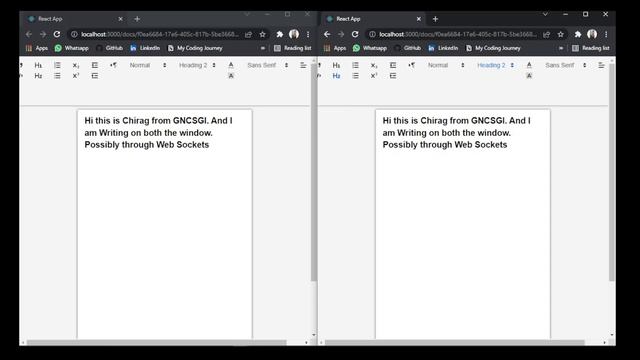Image resolution: width=640 pixels, height=360 pixels.
Task: Open Sans Serif font dropdown in left window
Action: (267, 65)
